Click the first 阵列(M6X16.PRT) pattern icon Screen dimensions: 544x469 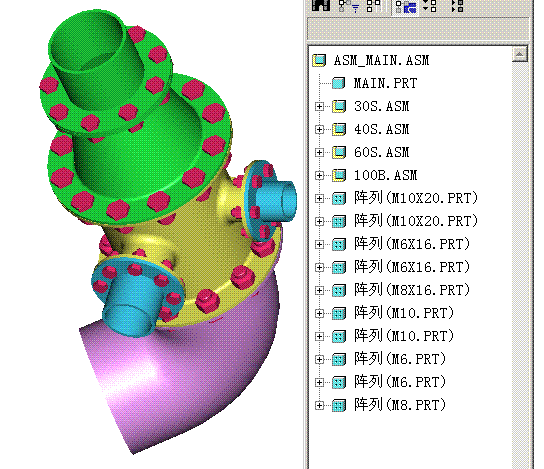[x=339, y=244]
